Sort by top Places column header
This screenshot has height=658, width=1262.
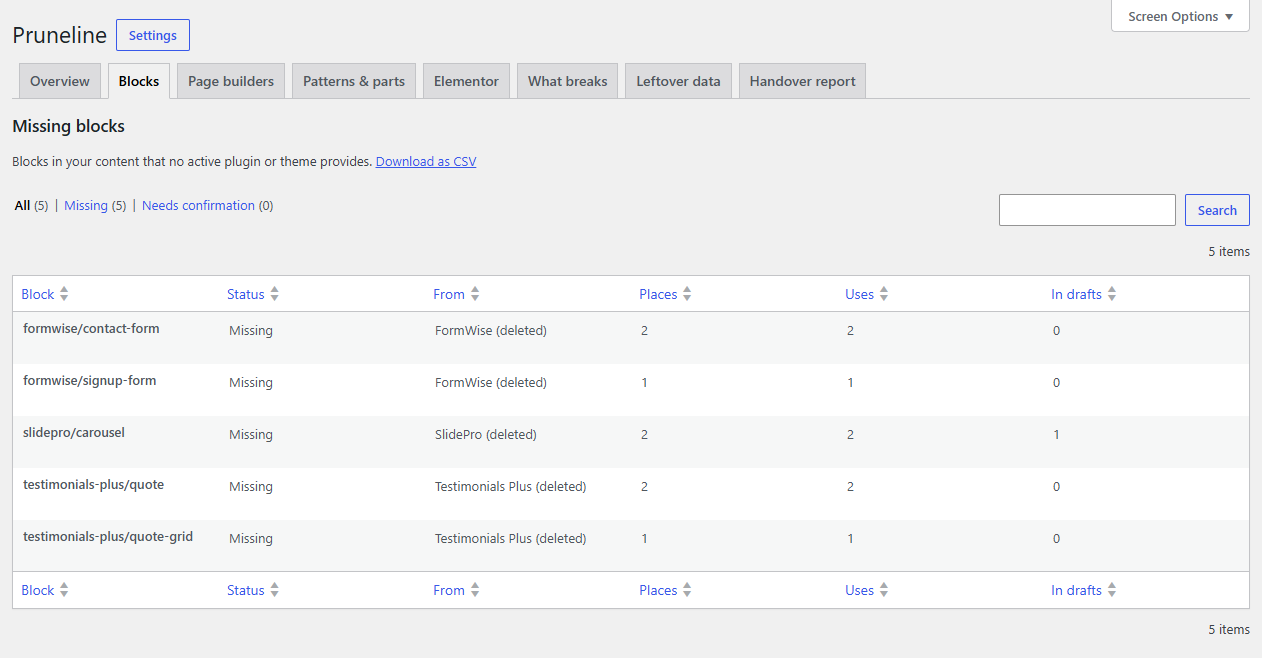coord(658,294)
